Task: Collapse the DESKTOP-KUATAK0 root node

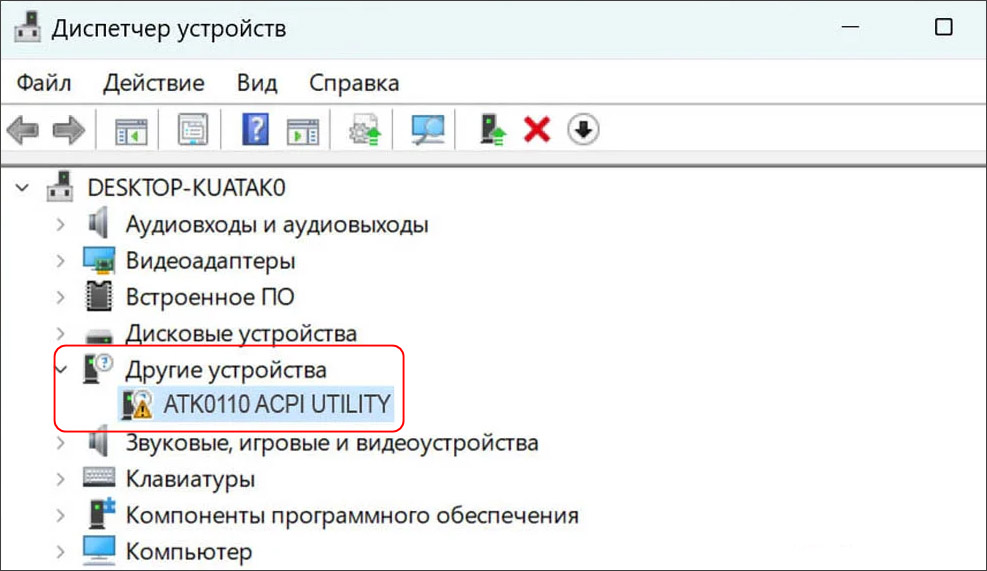Action: point(22,188)
